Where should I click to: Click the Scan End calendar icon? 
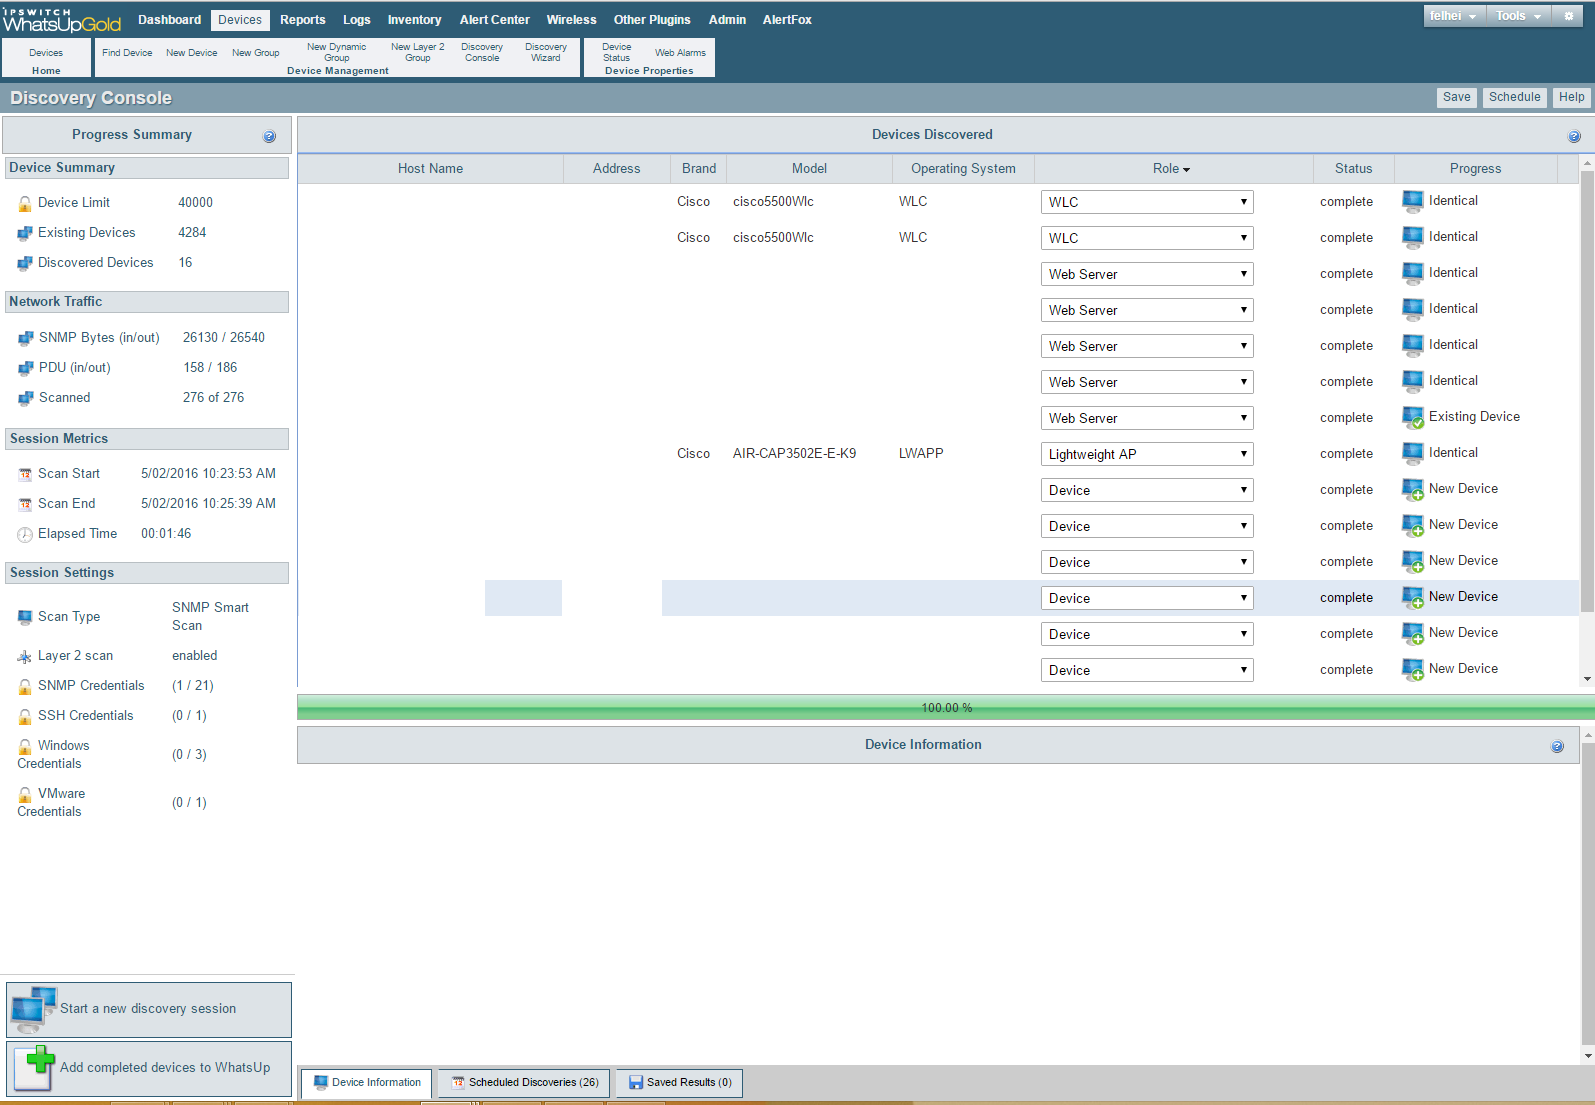coord(25,504)
